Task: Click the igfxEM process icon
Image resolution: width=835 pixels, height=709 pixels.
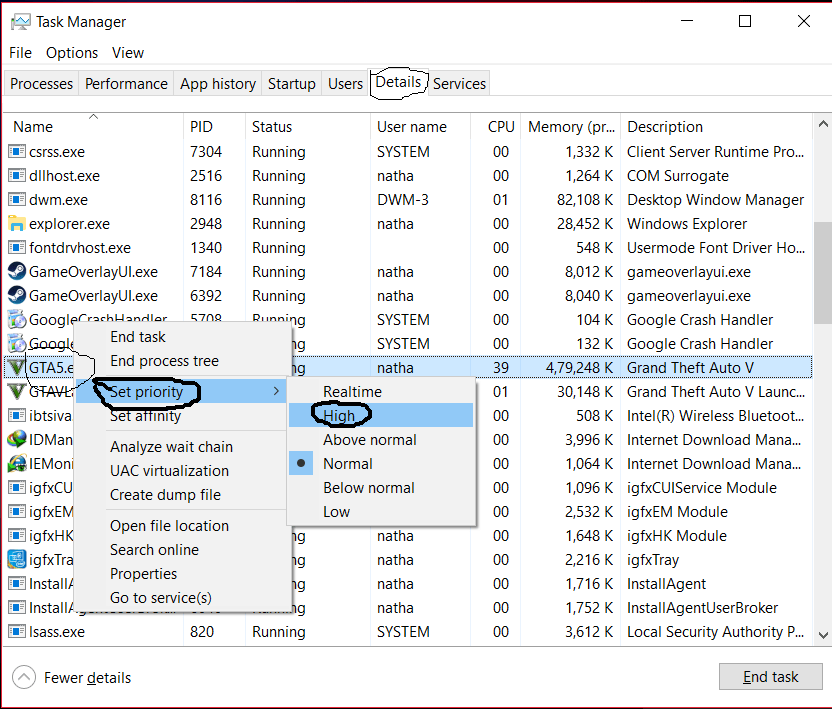Action: pyautogui.click(x=17, y=511)
